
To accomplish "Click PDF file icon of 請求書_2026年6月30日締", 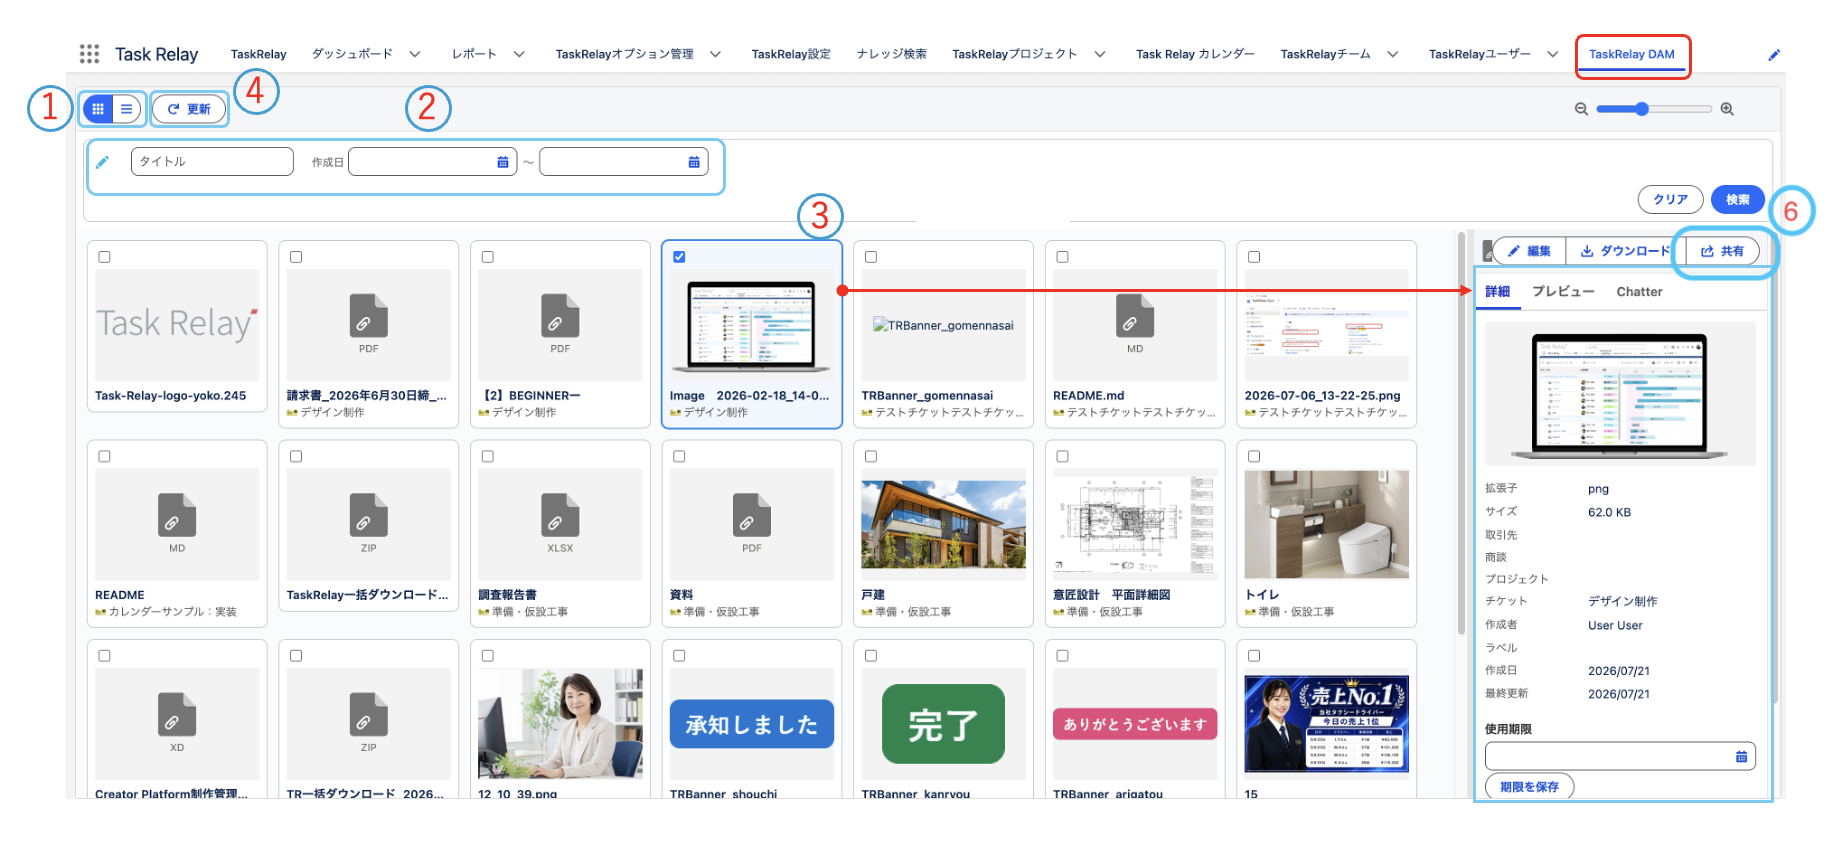I will tap(368, 316).
